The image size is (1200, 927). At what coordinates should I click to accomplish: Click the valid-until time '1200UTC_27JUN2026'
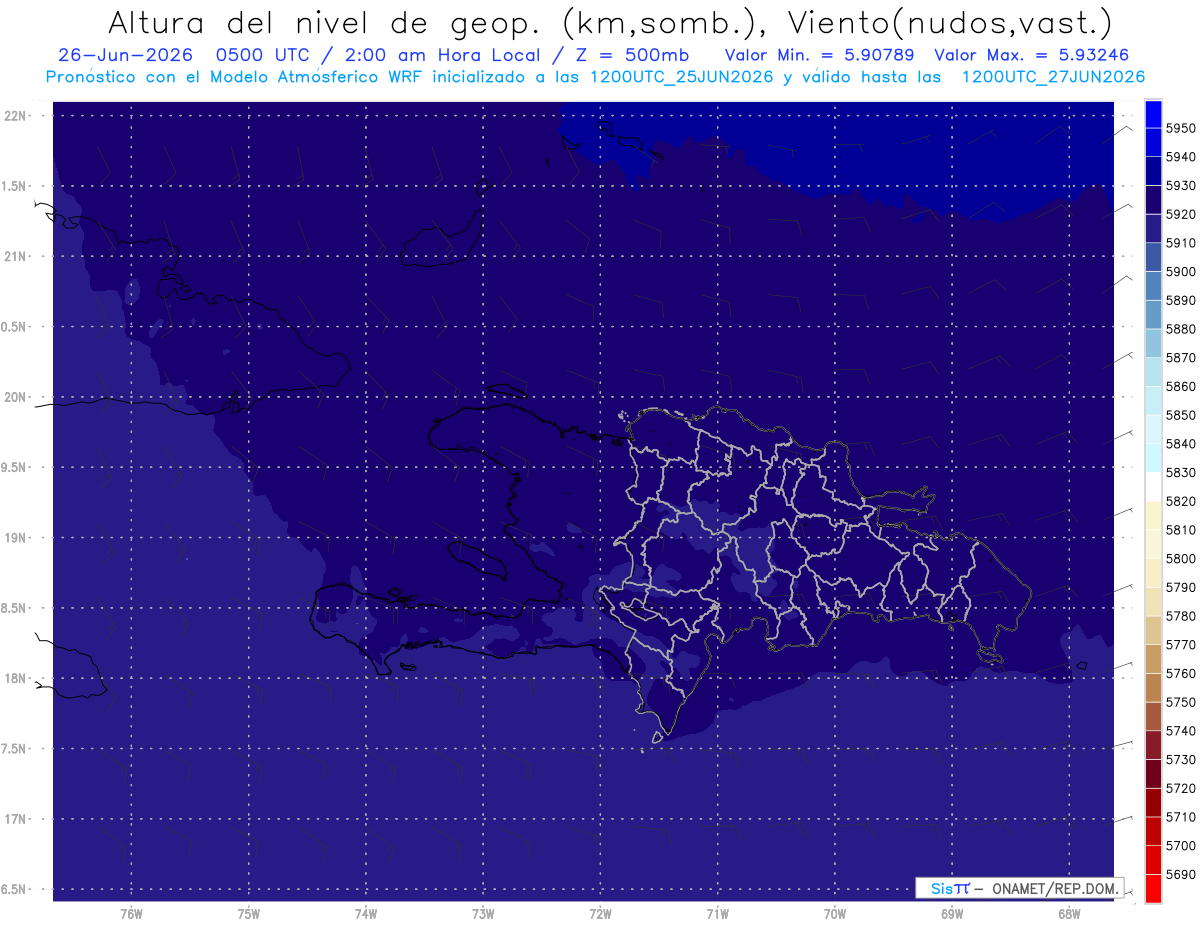coord(1053,76)
